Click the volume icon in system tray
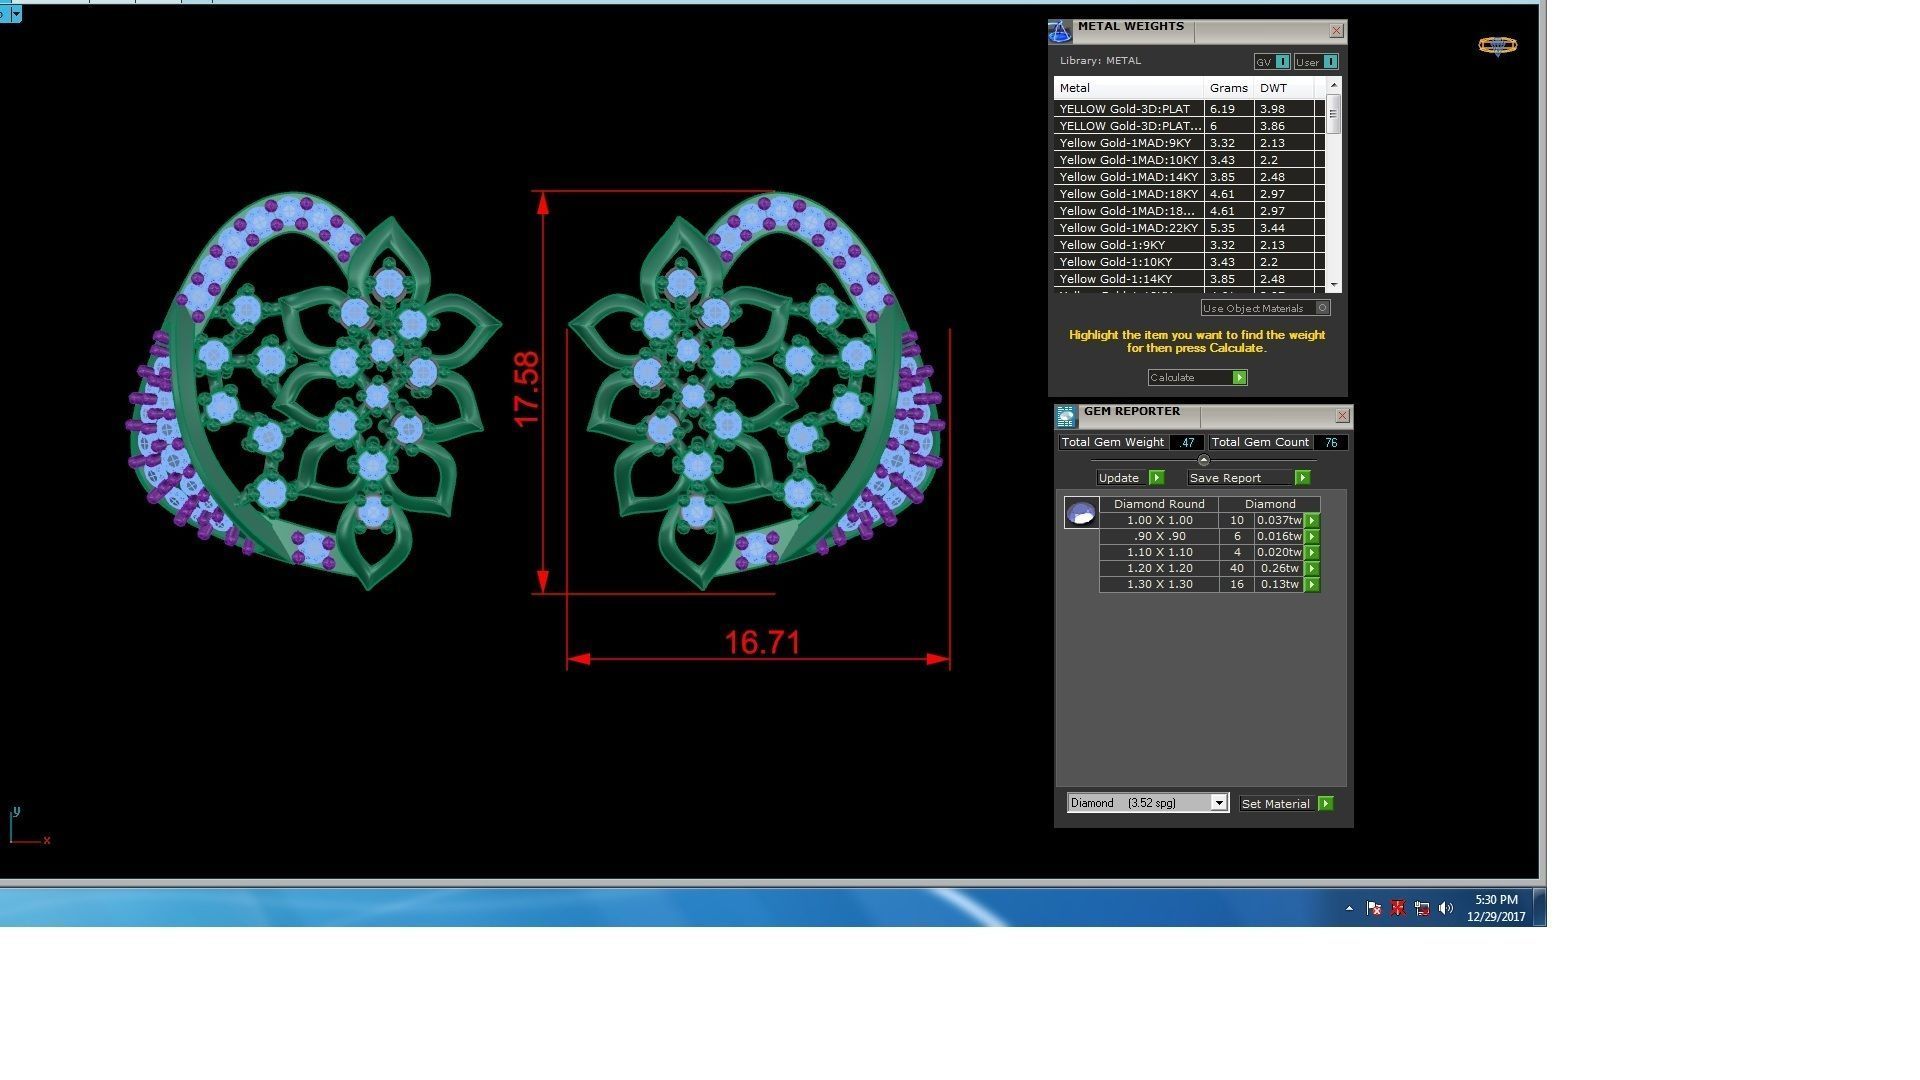Viewport: 1920px width, 1080px height. (x=1445, y=909)
